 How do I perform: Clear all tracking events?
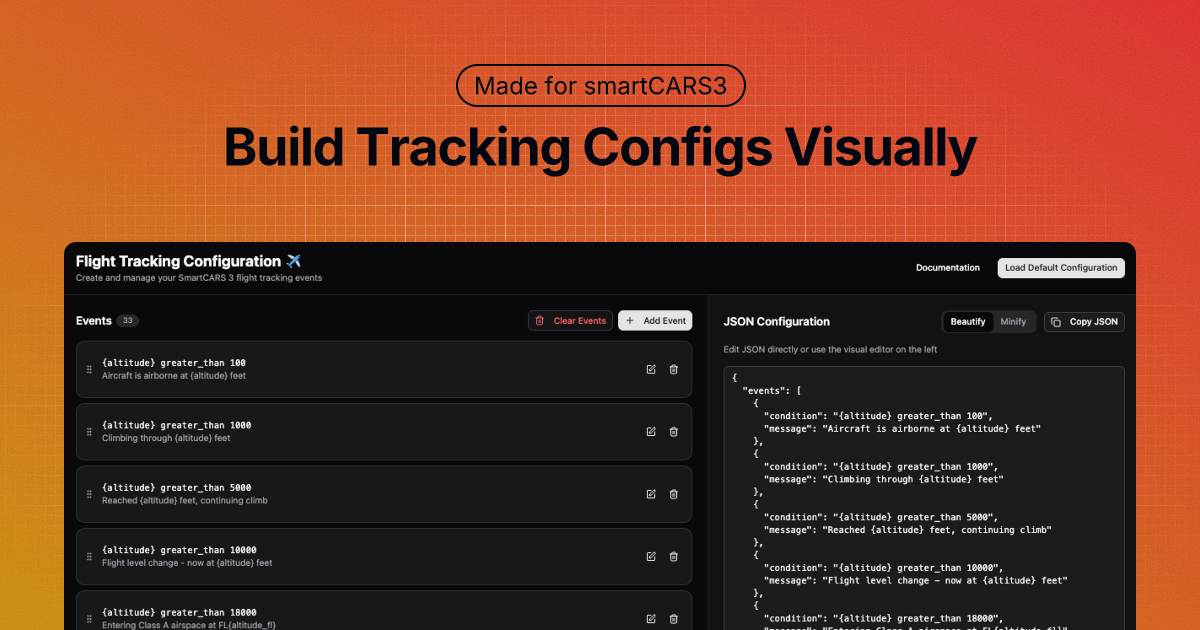pos(570,320)
